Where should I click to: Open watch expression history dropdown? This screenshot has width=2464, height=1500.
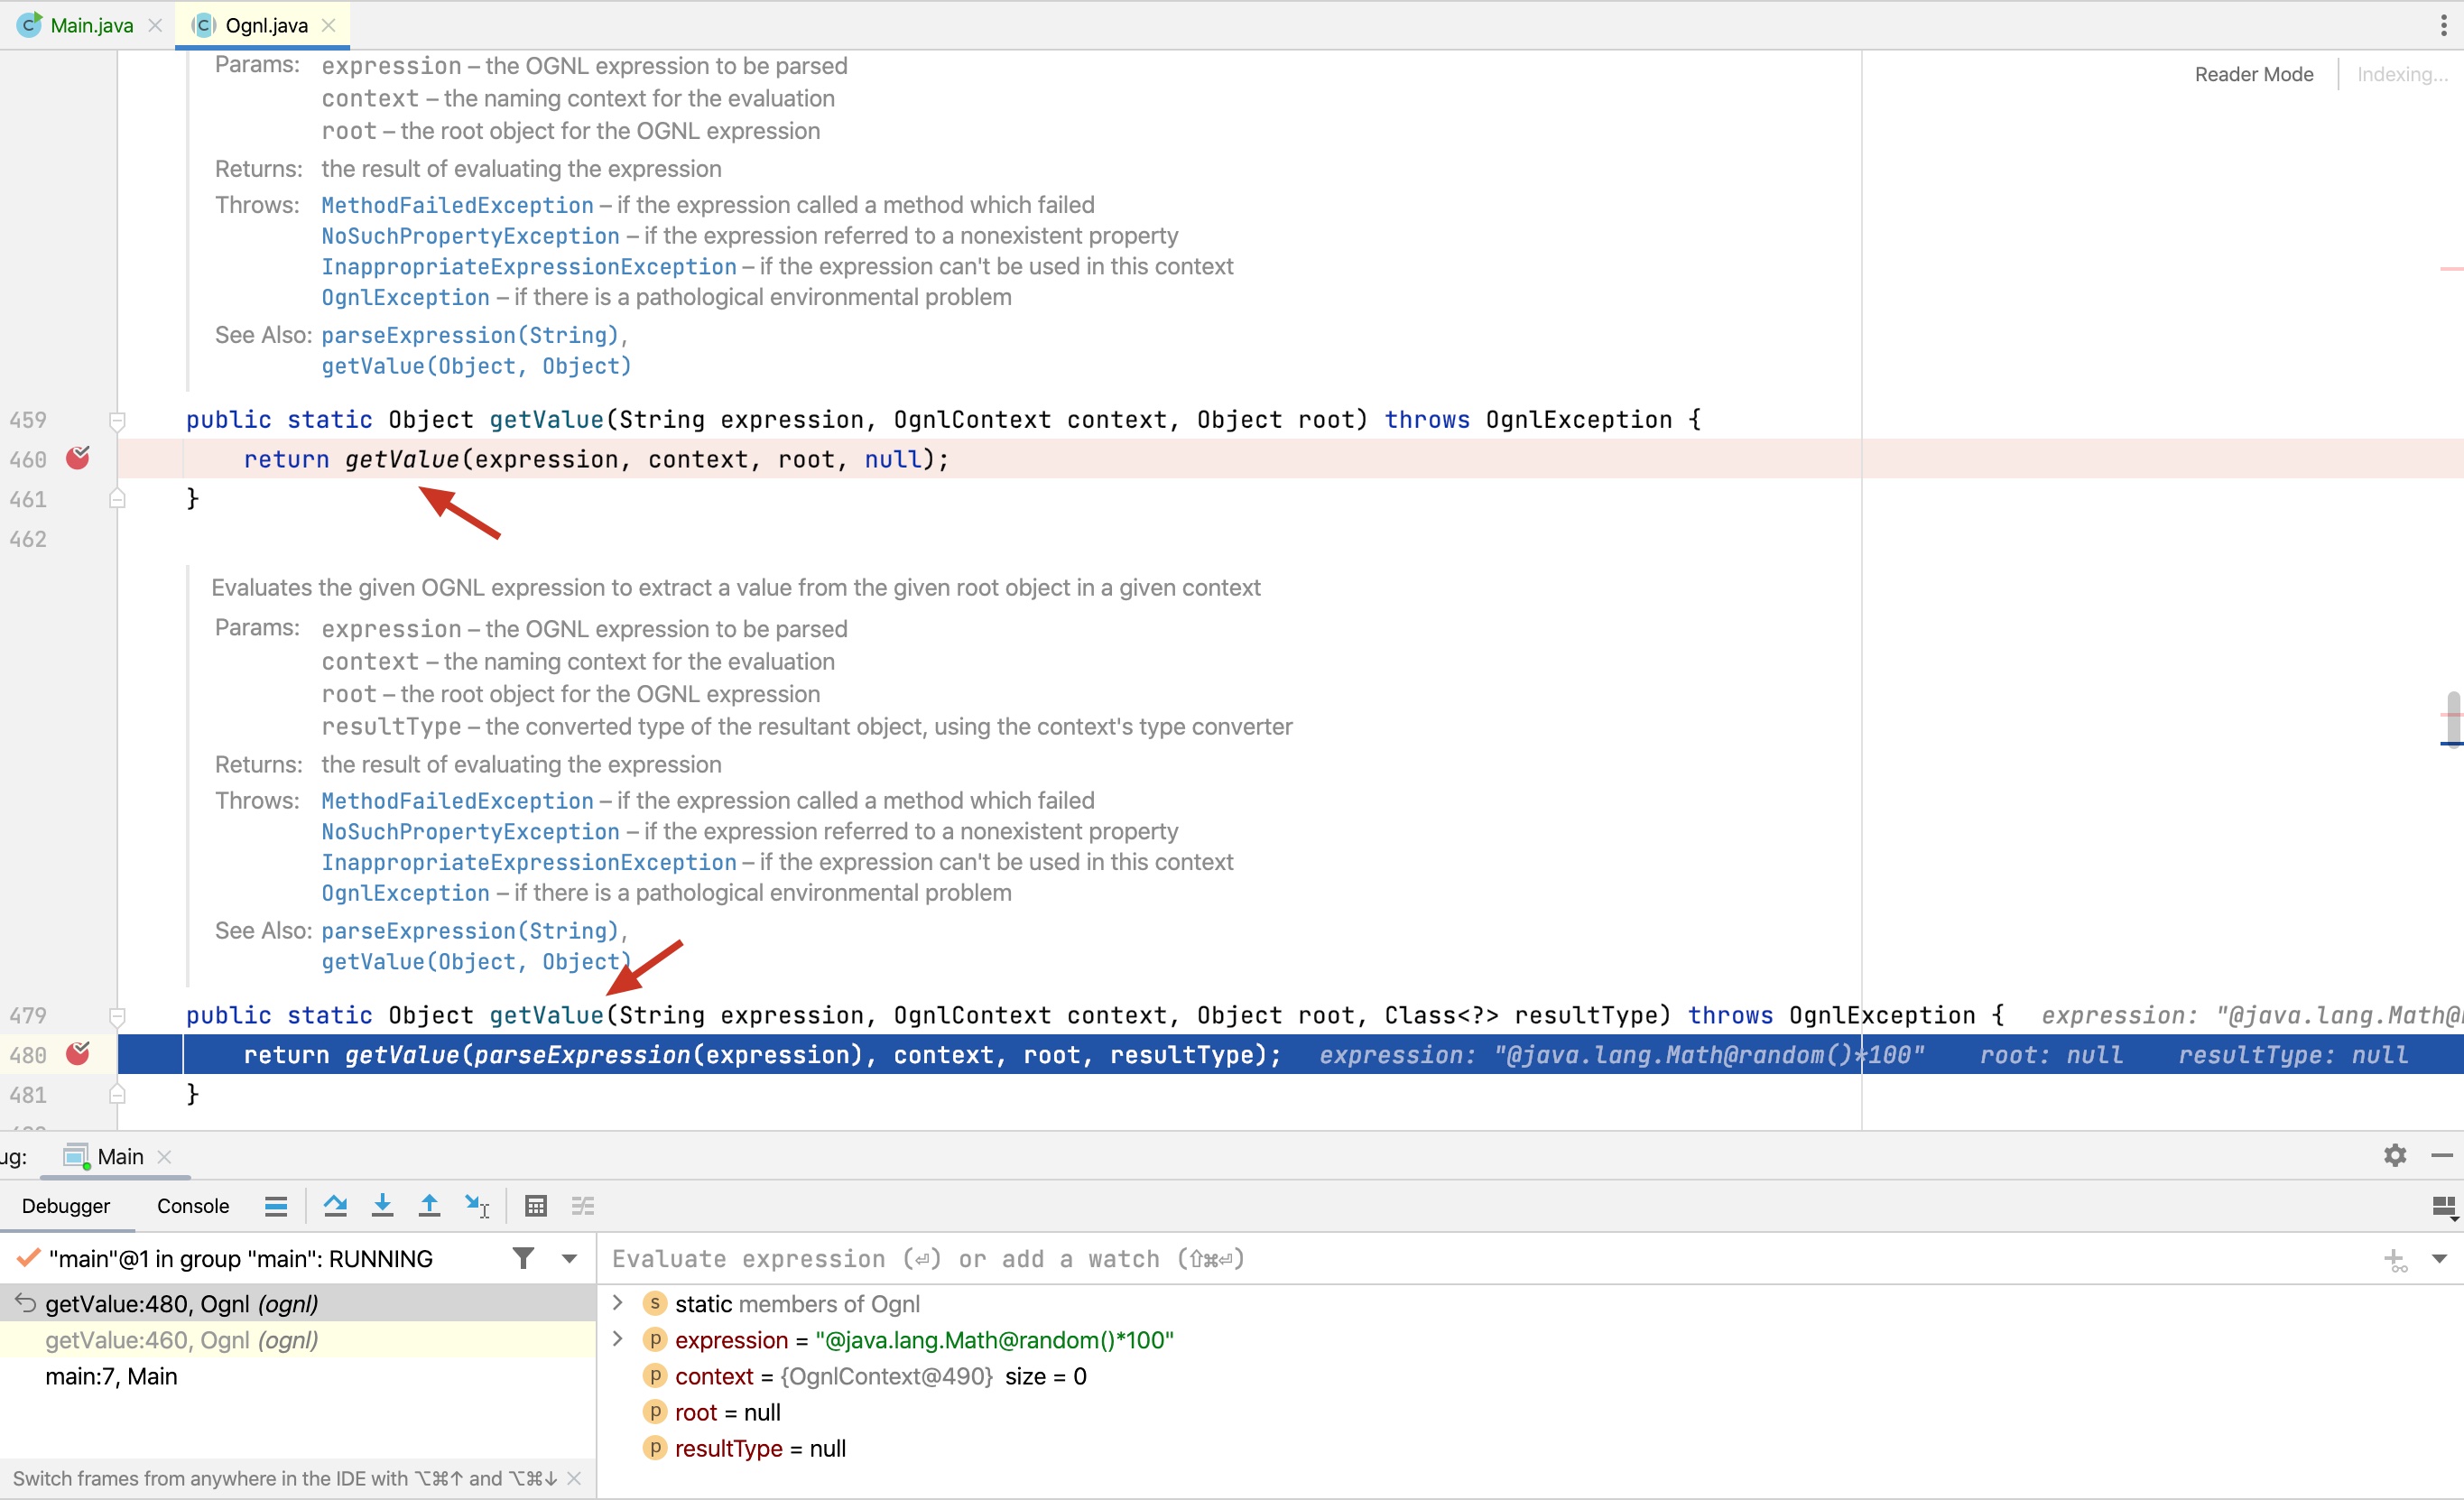2440,1258
